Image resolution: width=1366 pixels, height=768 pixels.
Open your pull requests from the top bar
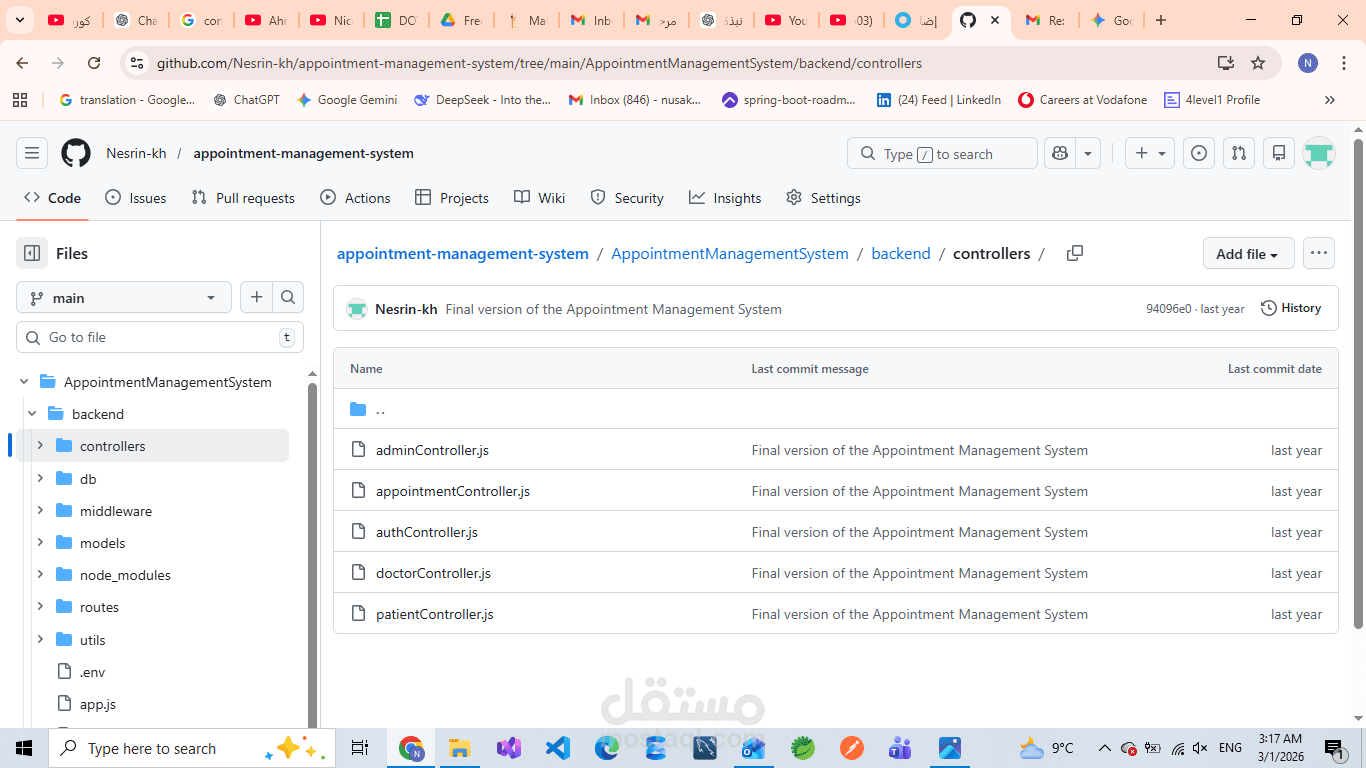tap(1239, 153)
